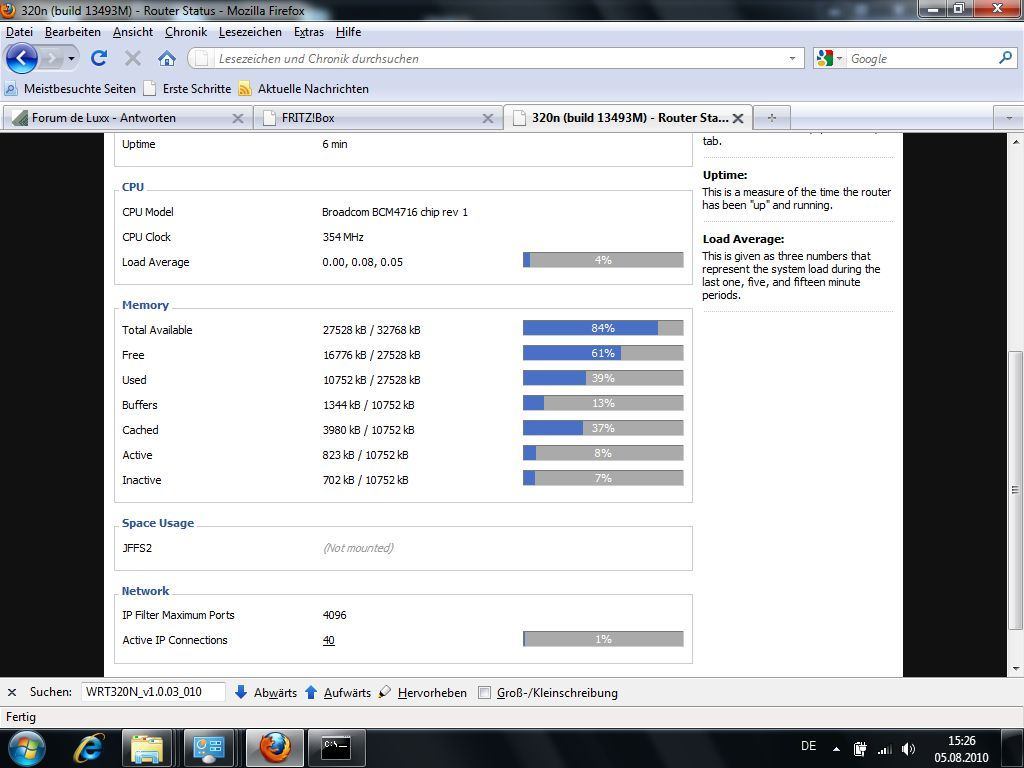Image resolution: width=1024 pixels, height=768 pixels.
Task: Close the FRITZ!Box tab
Action: [487, 119]
